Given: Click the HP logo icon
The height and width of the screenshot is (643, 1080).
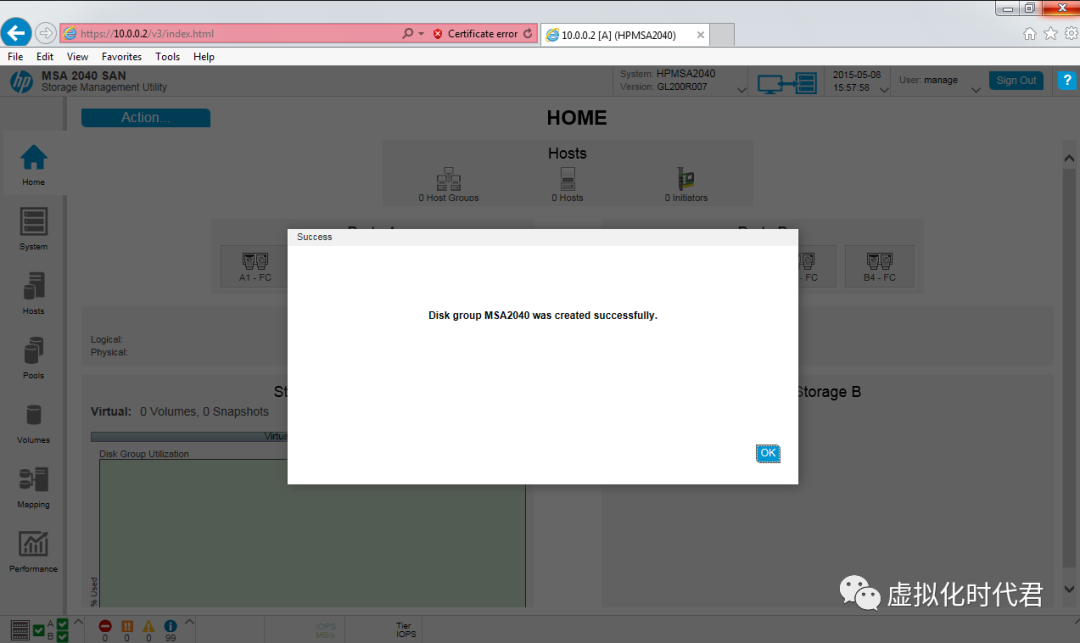Looking at the screenshot, I should [x=21, y=81].
